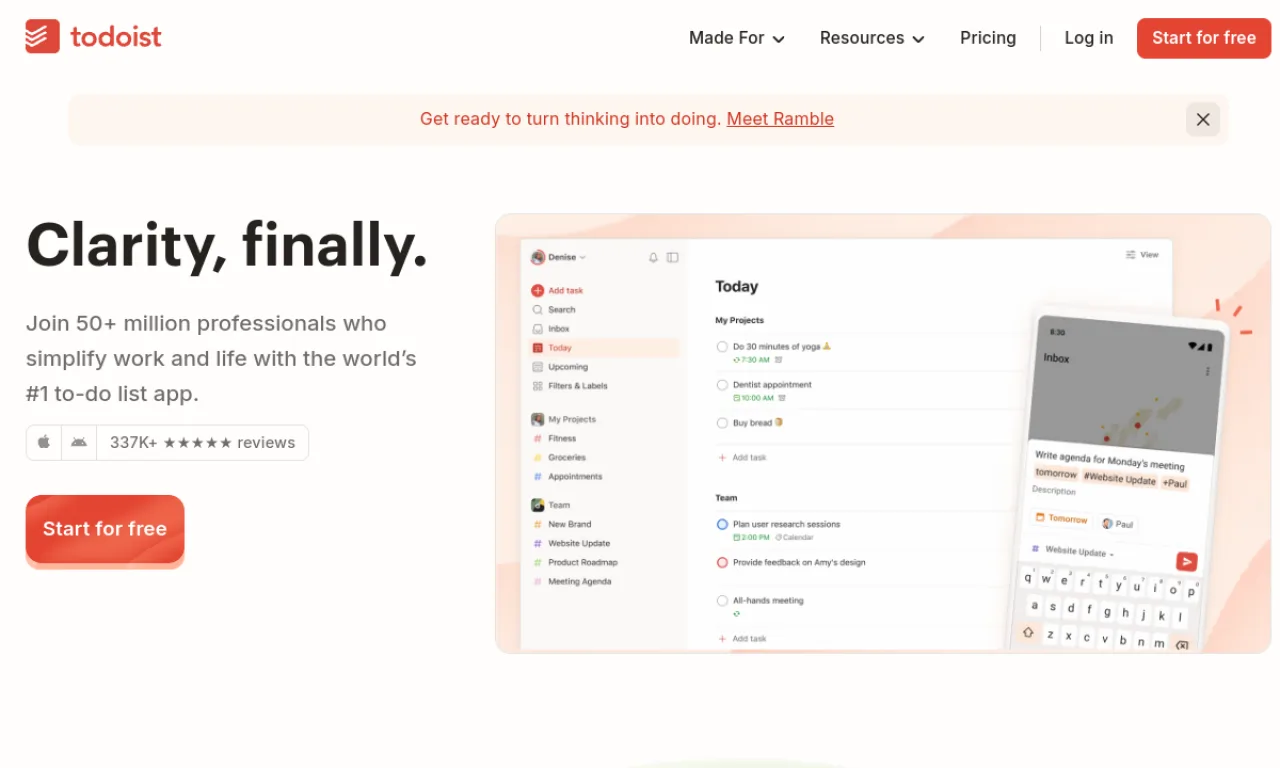
Task: Select the Today calendar icon in the sidebar
Action: pos(538,348)
